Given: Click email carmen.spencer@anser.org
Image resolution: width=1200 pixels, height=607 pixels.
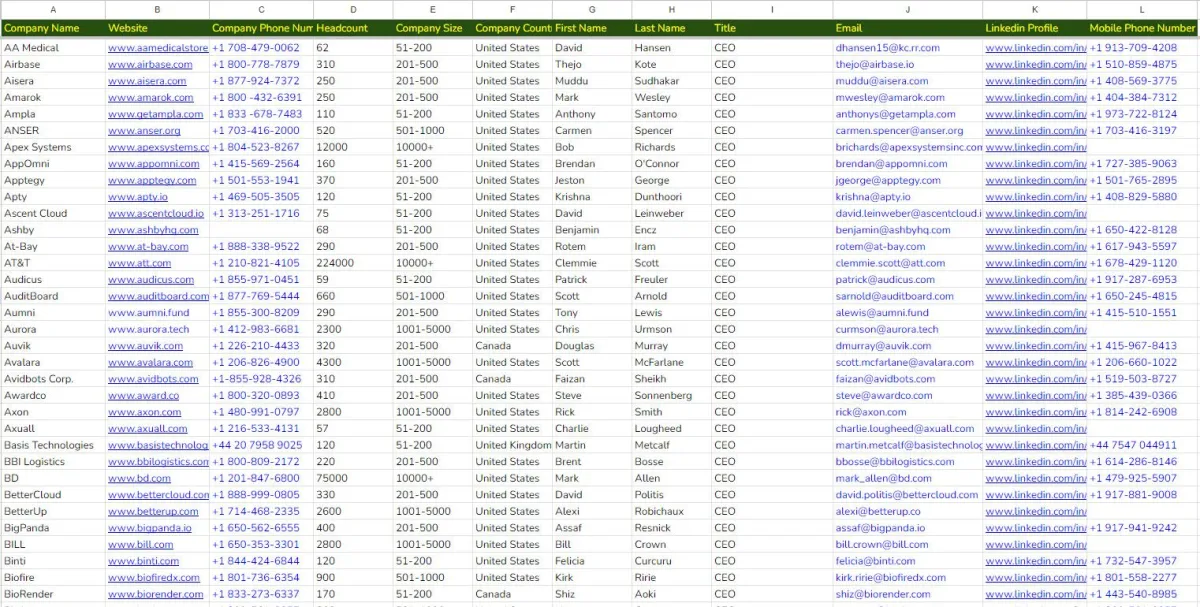Looking at the screenshot, I should [x=900, y=131].
